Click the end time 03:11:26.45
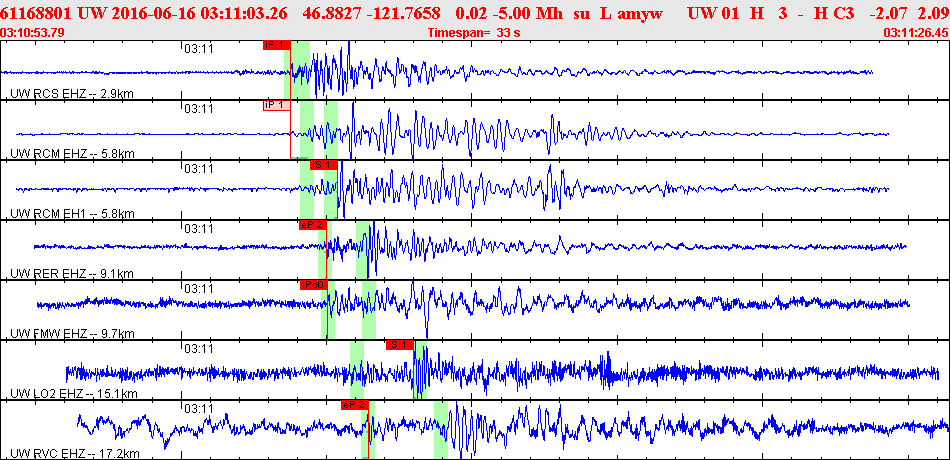The image size is (950, 460). pos(916,33)
